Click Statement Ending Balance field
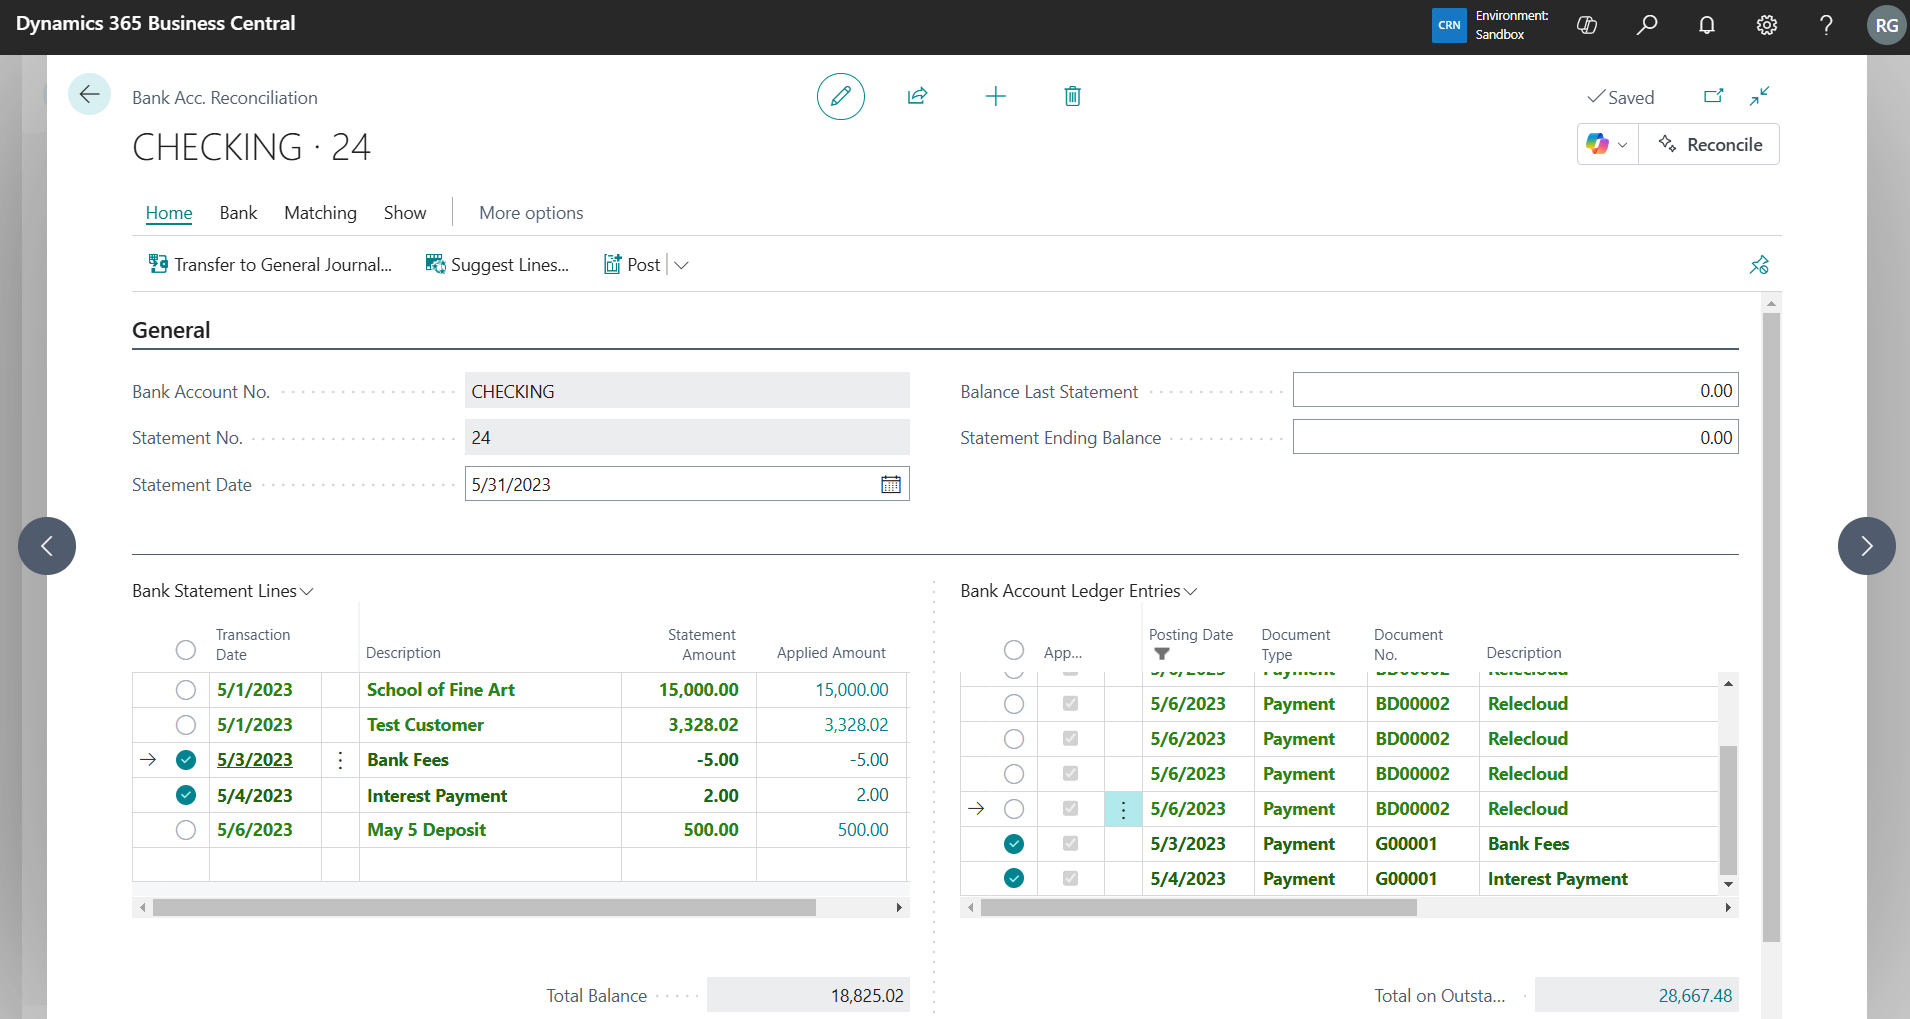The height and width of the screenshot is (1019, 1910). point(1515,437)
